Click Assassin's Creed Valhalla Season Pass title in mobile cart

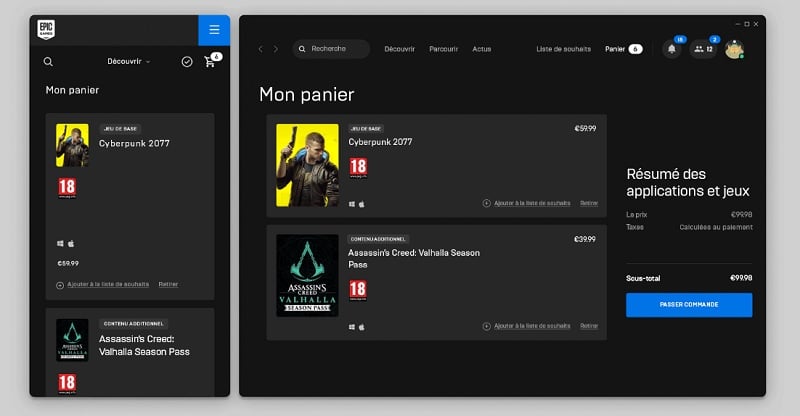pos(144,345)
